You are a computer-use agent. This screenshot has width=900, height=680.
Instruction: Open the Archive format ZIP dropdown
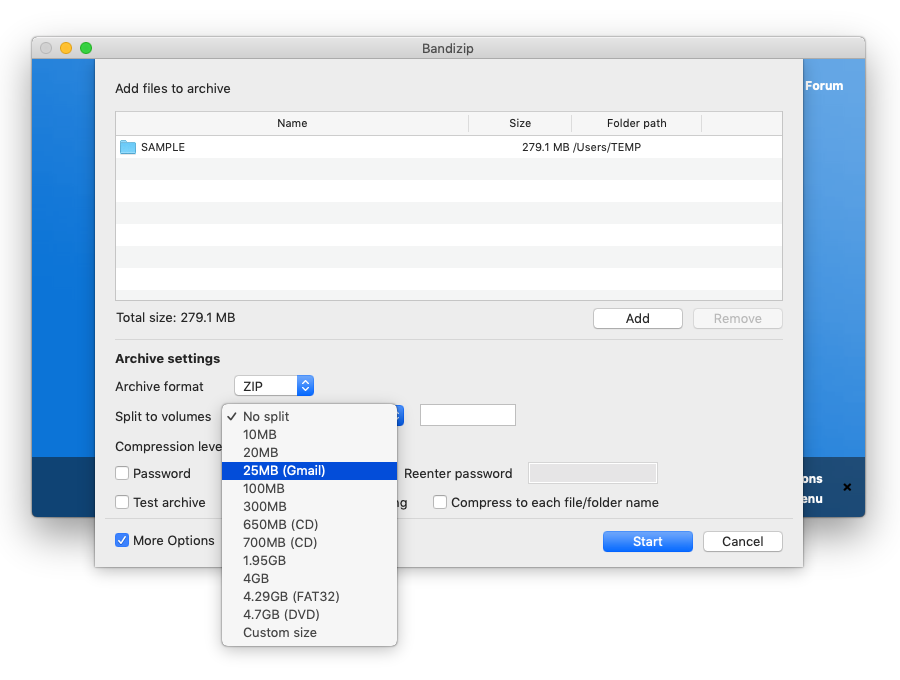(x=274, y=386)
